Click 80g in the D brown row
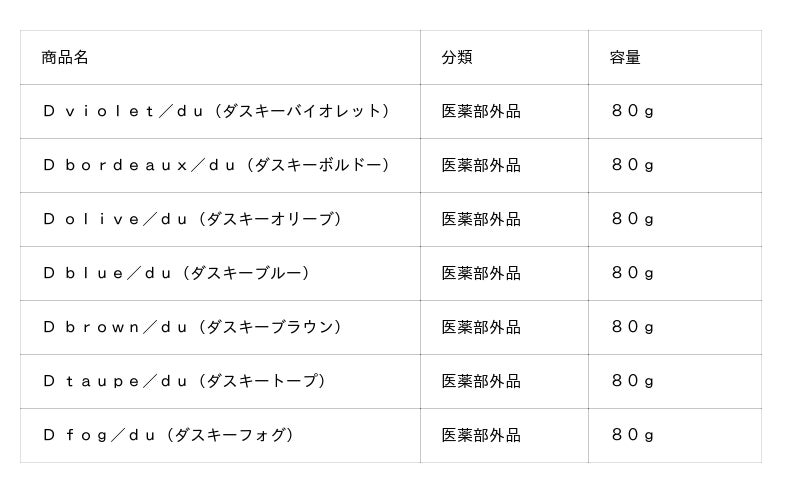Image resolution: width=800 pixels, height=493 pixels. coord(633,327)
